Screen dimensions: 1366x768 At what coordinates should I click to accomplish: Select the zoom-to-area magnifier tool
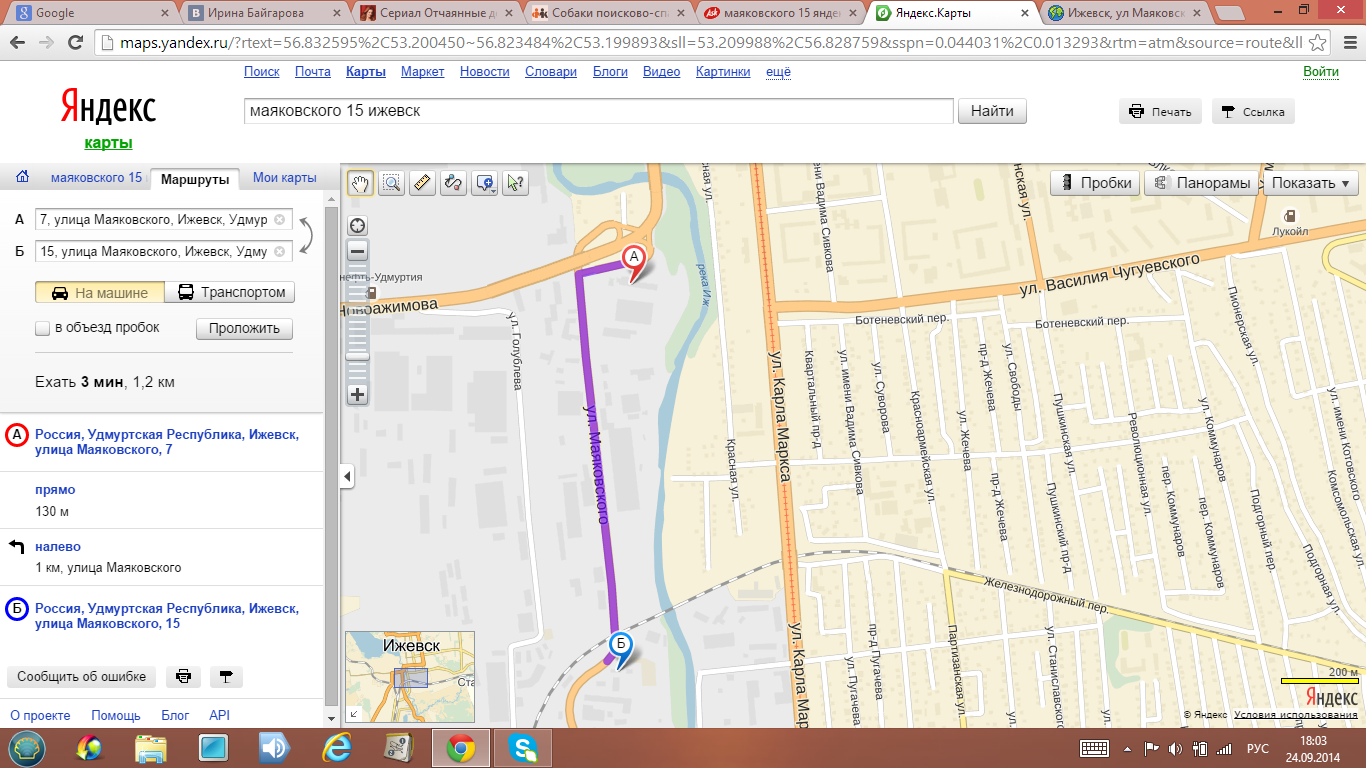point(392,183)
